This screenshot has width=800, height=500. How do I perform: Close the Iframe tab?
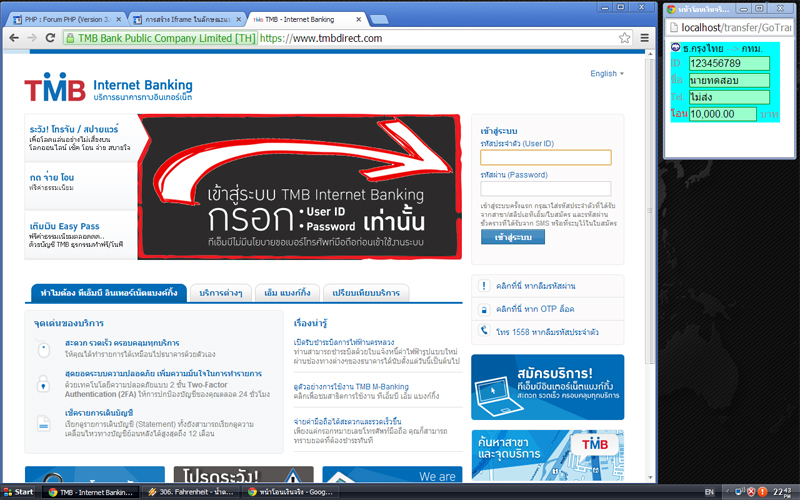[x=238, y=19]
